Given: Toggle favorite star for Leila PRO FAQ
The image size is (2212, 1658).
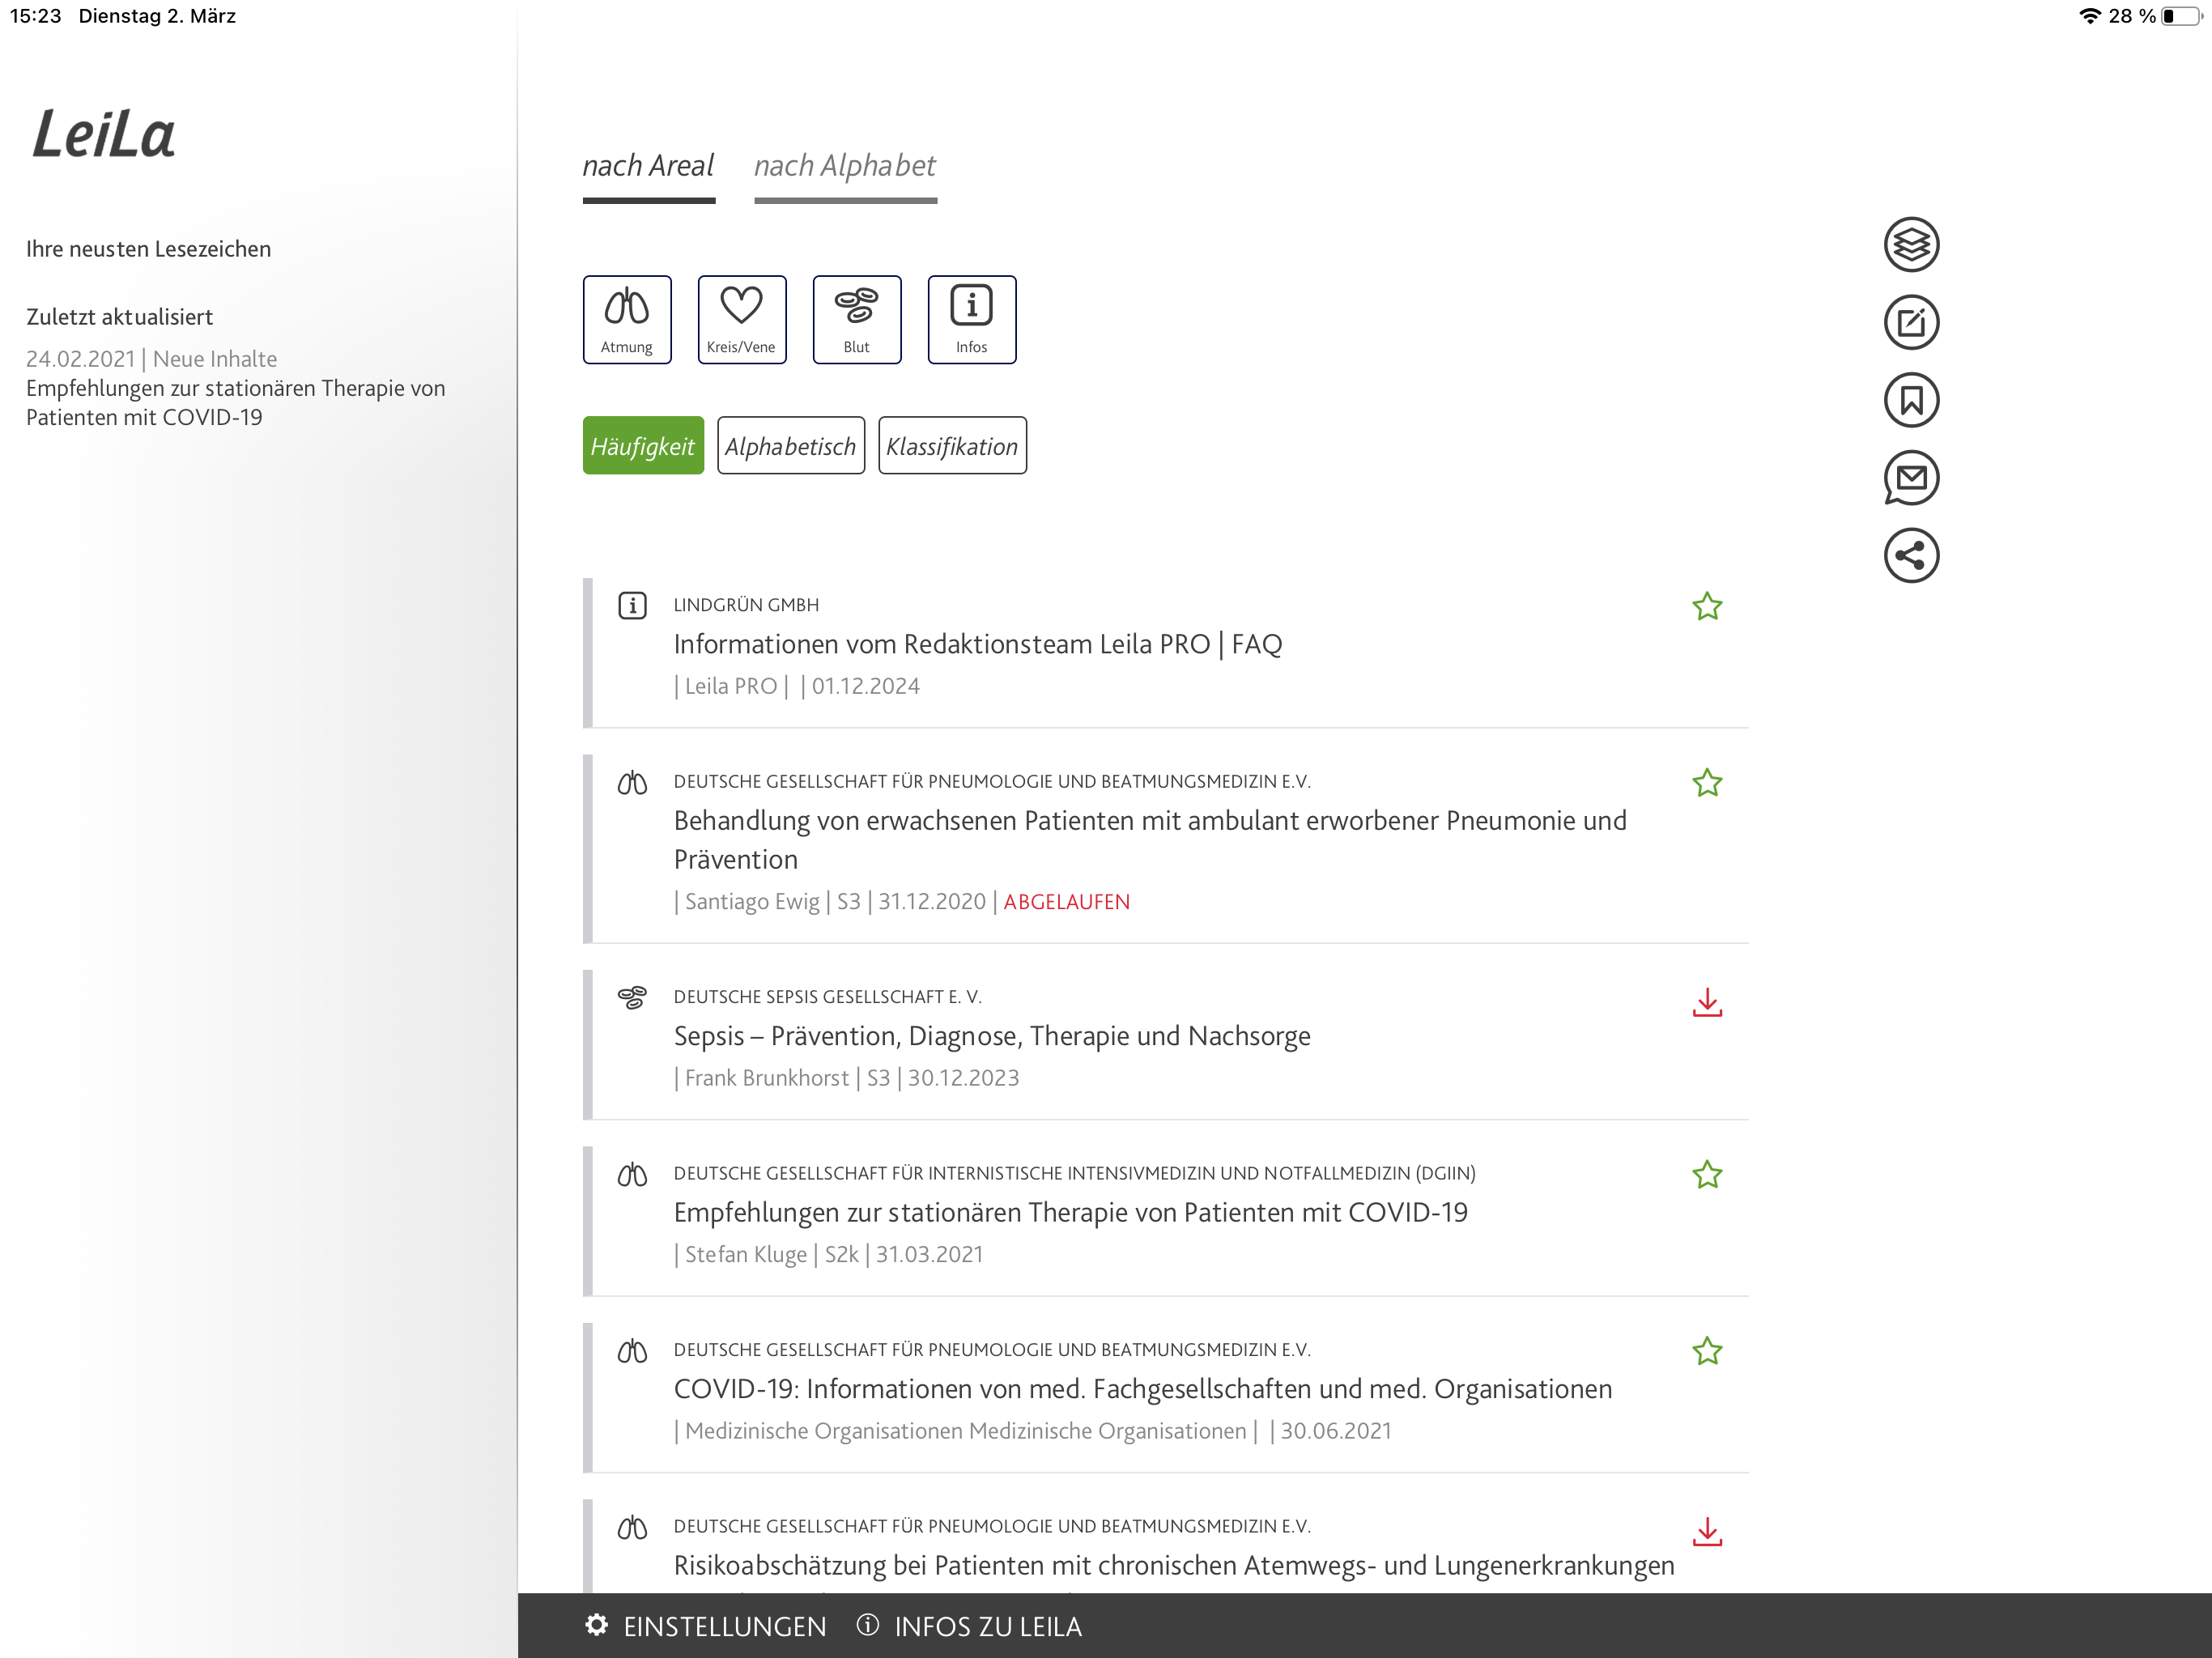Looking at the screenshot, I should click(x=1706, y=606).
